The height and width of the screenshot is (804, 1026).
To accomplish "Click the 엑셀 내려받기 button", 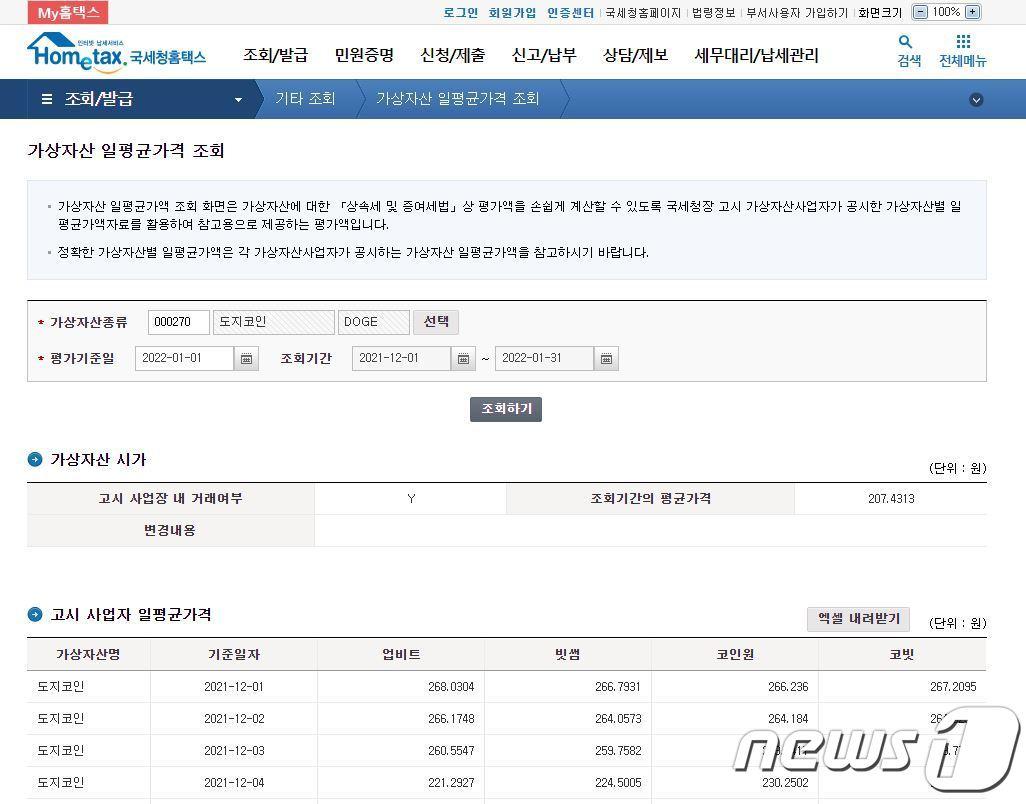I will click(x=858, y=619).
